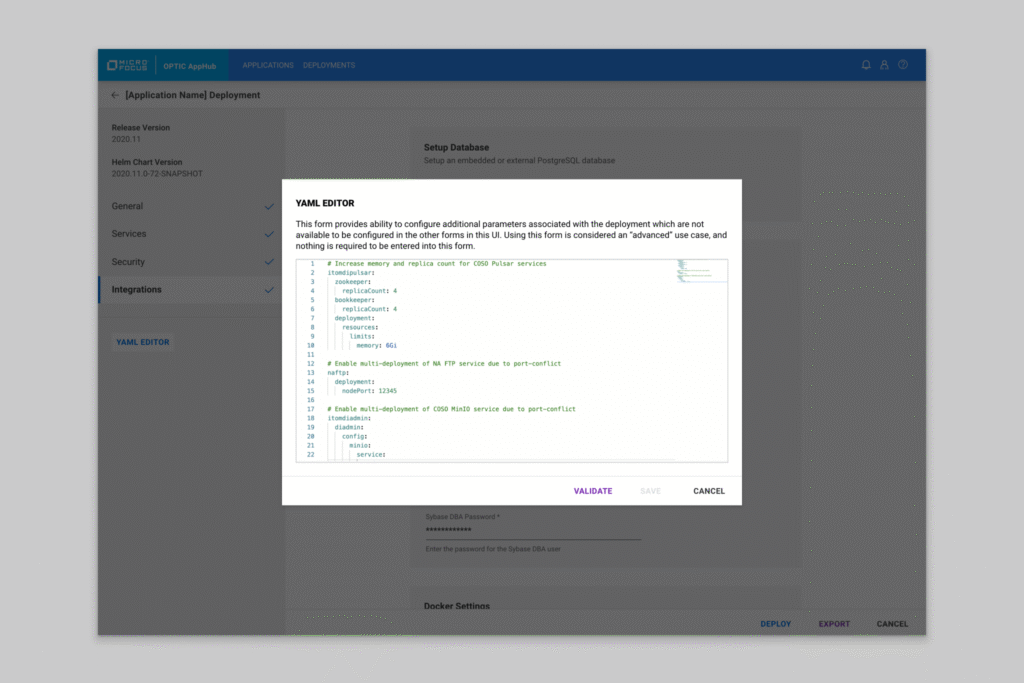Click the checkmark next to General
This screenshot has width=1024, height=683.
click(x=269, y=207)
